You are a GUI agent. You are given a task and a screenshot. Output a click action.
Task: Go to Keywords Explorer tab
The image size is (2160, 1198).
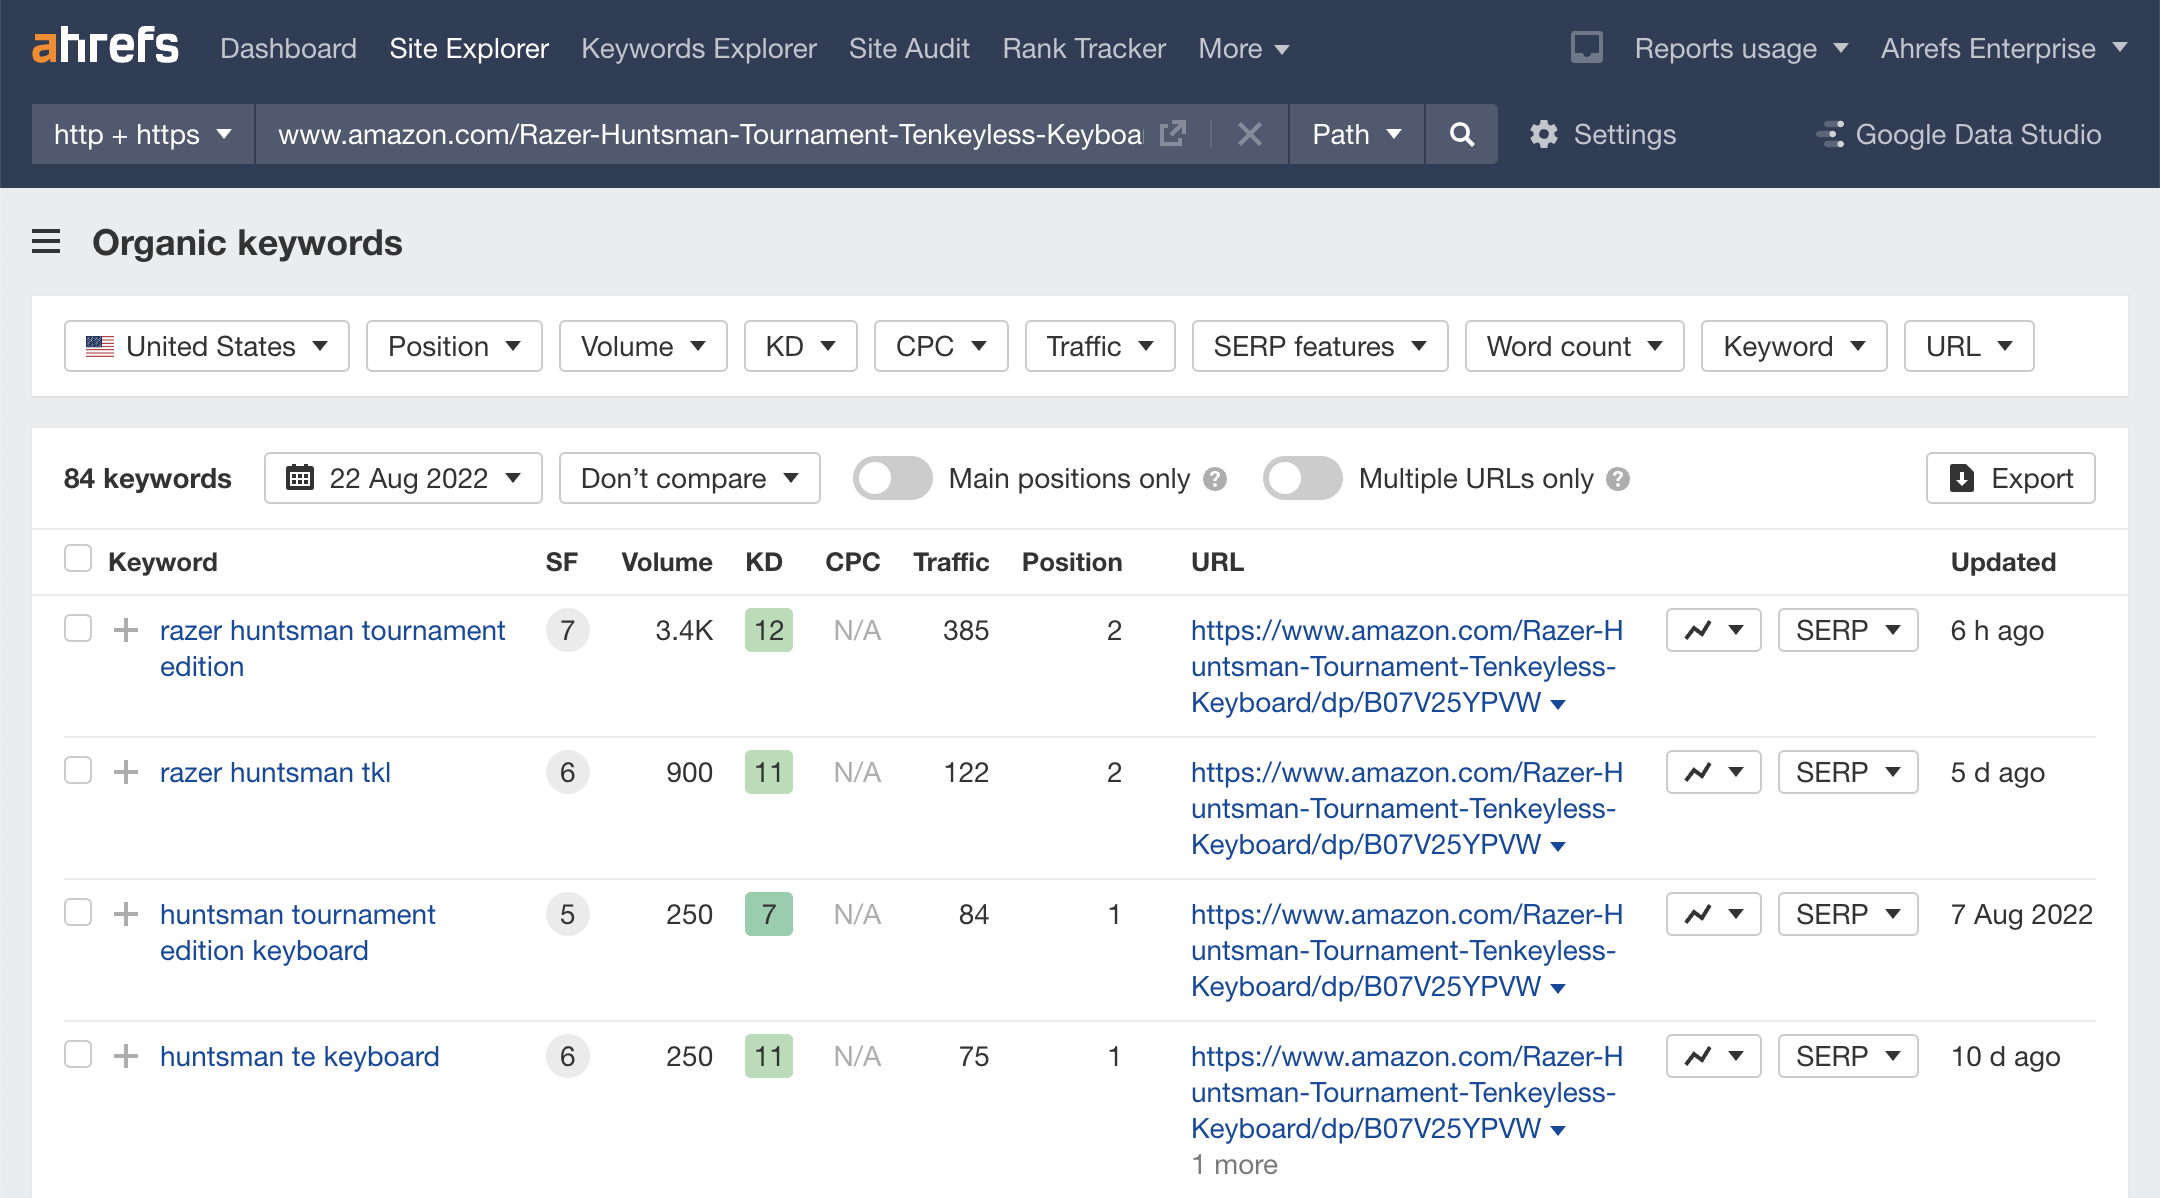click(x=698, y=48)
